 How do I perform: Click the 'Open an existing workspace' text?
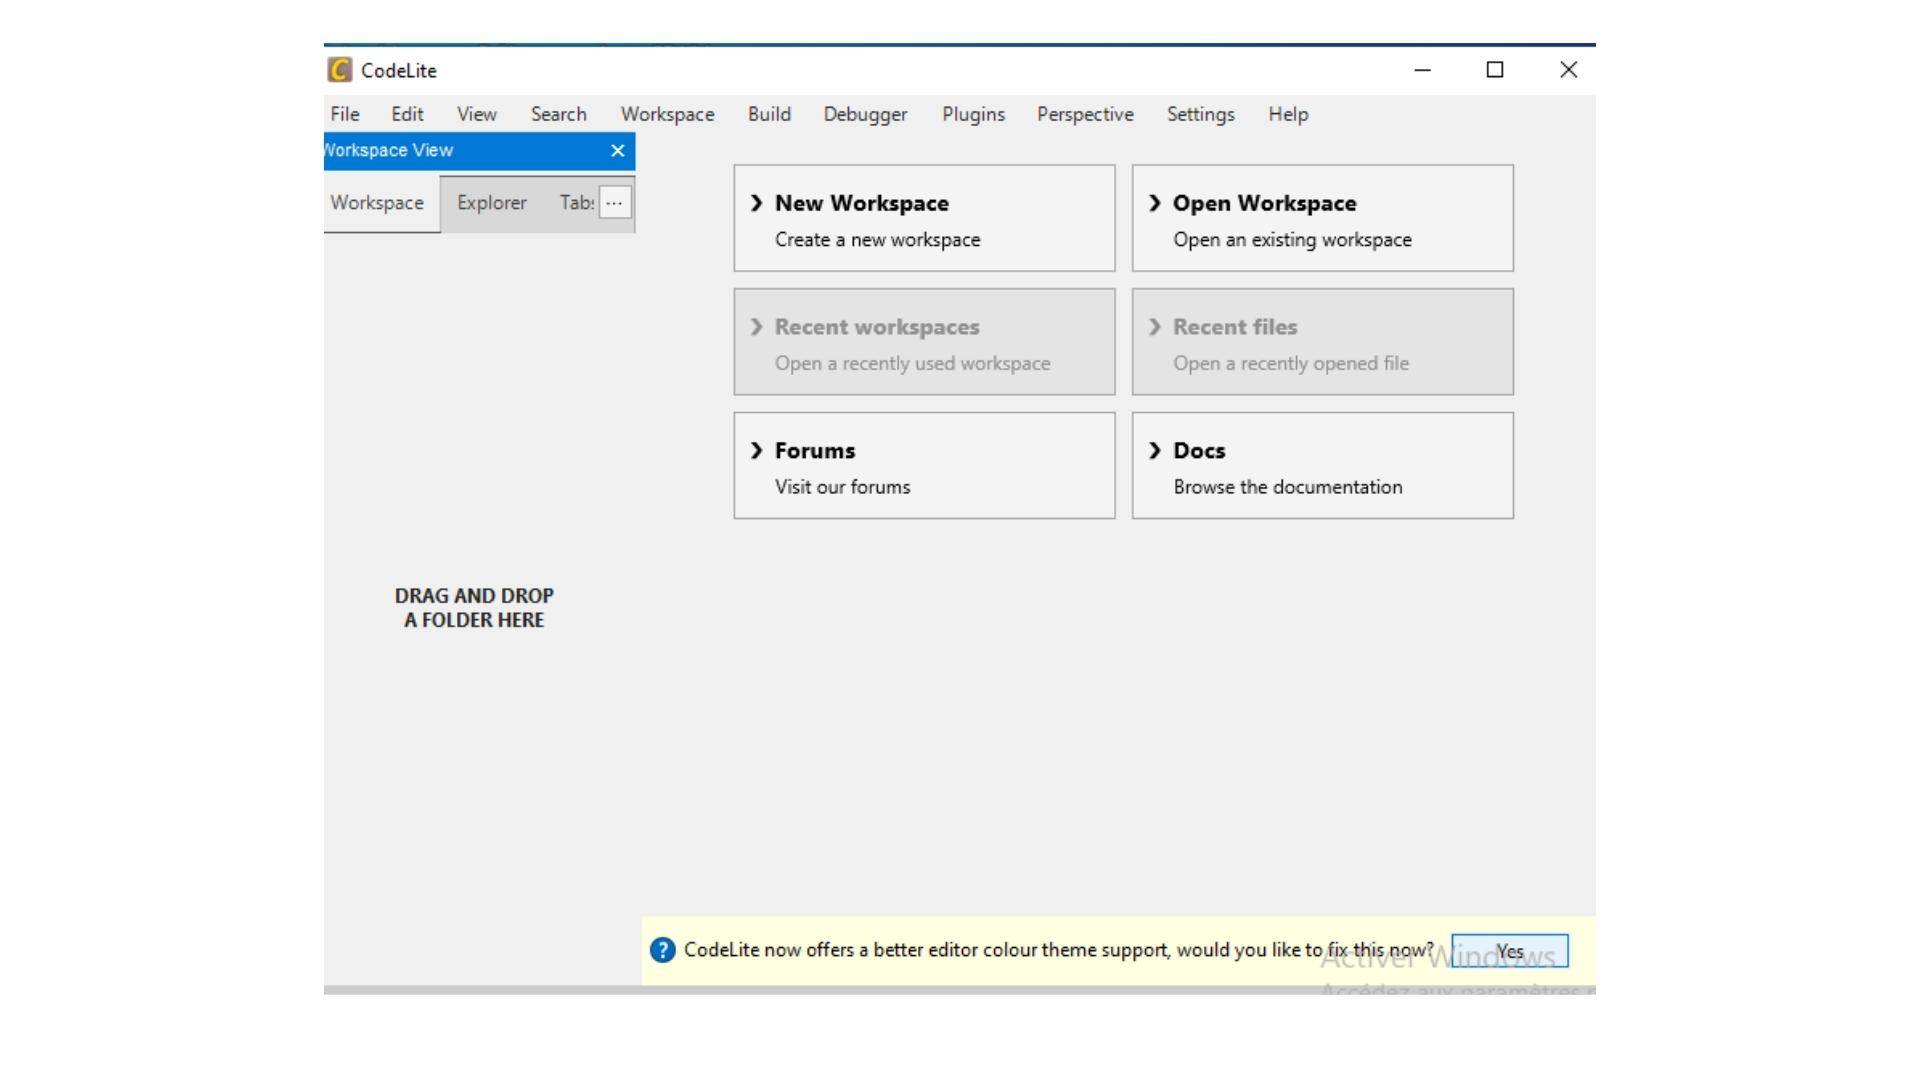tap(1293, 240)
